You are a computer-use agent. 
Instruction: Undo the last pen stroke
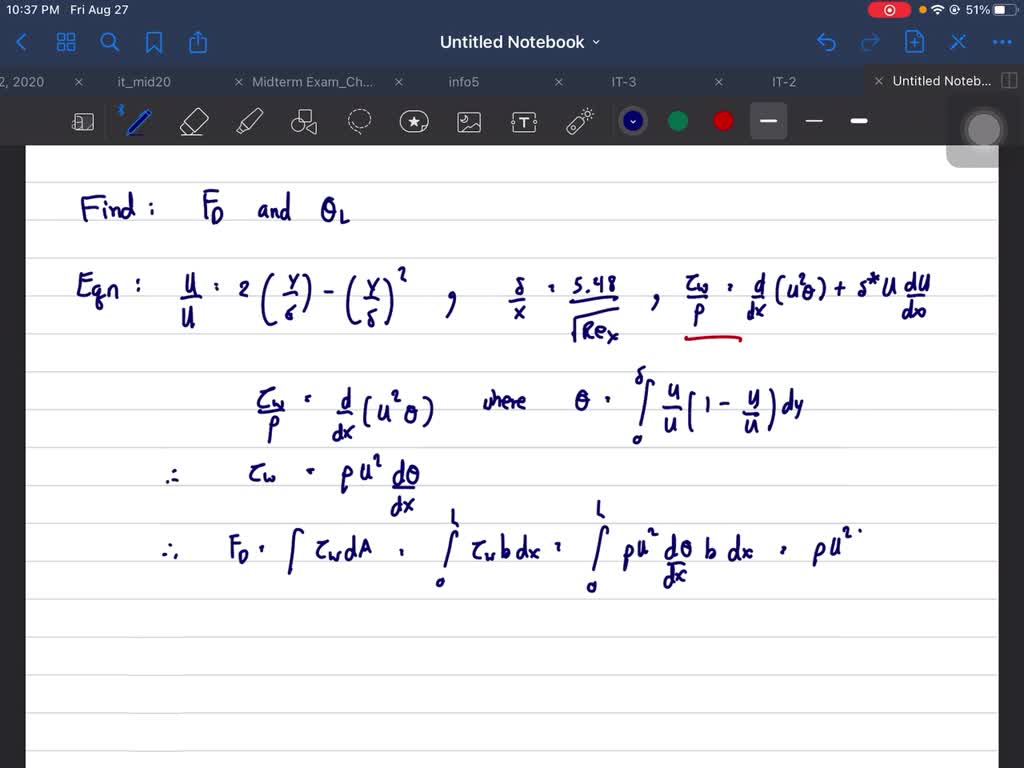[826, 42]
